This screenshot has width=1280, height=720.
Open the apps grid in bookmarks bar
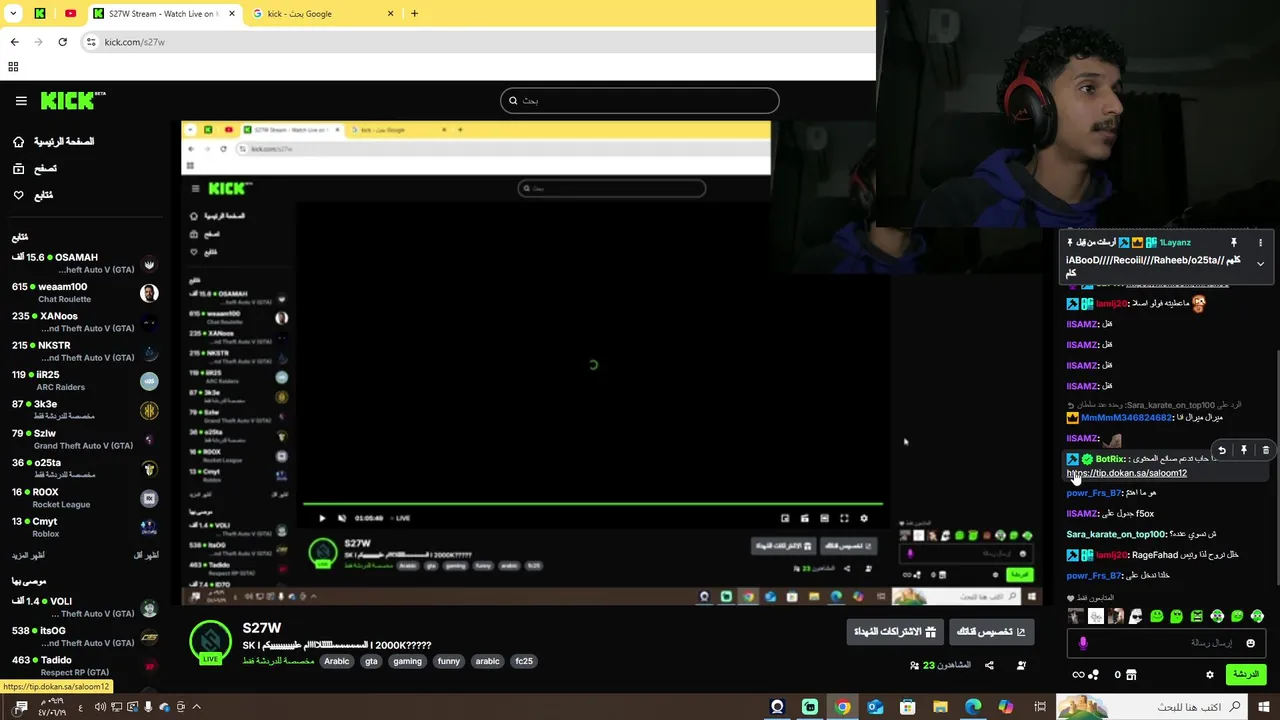[13, 67]
